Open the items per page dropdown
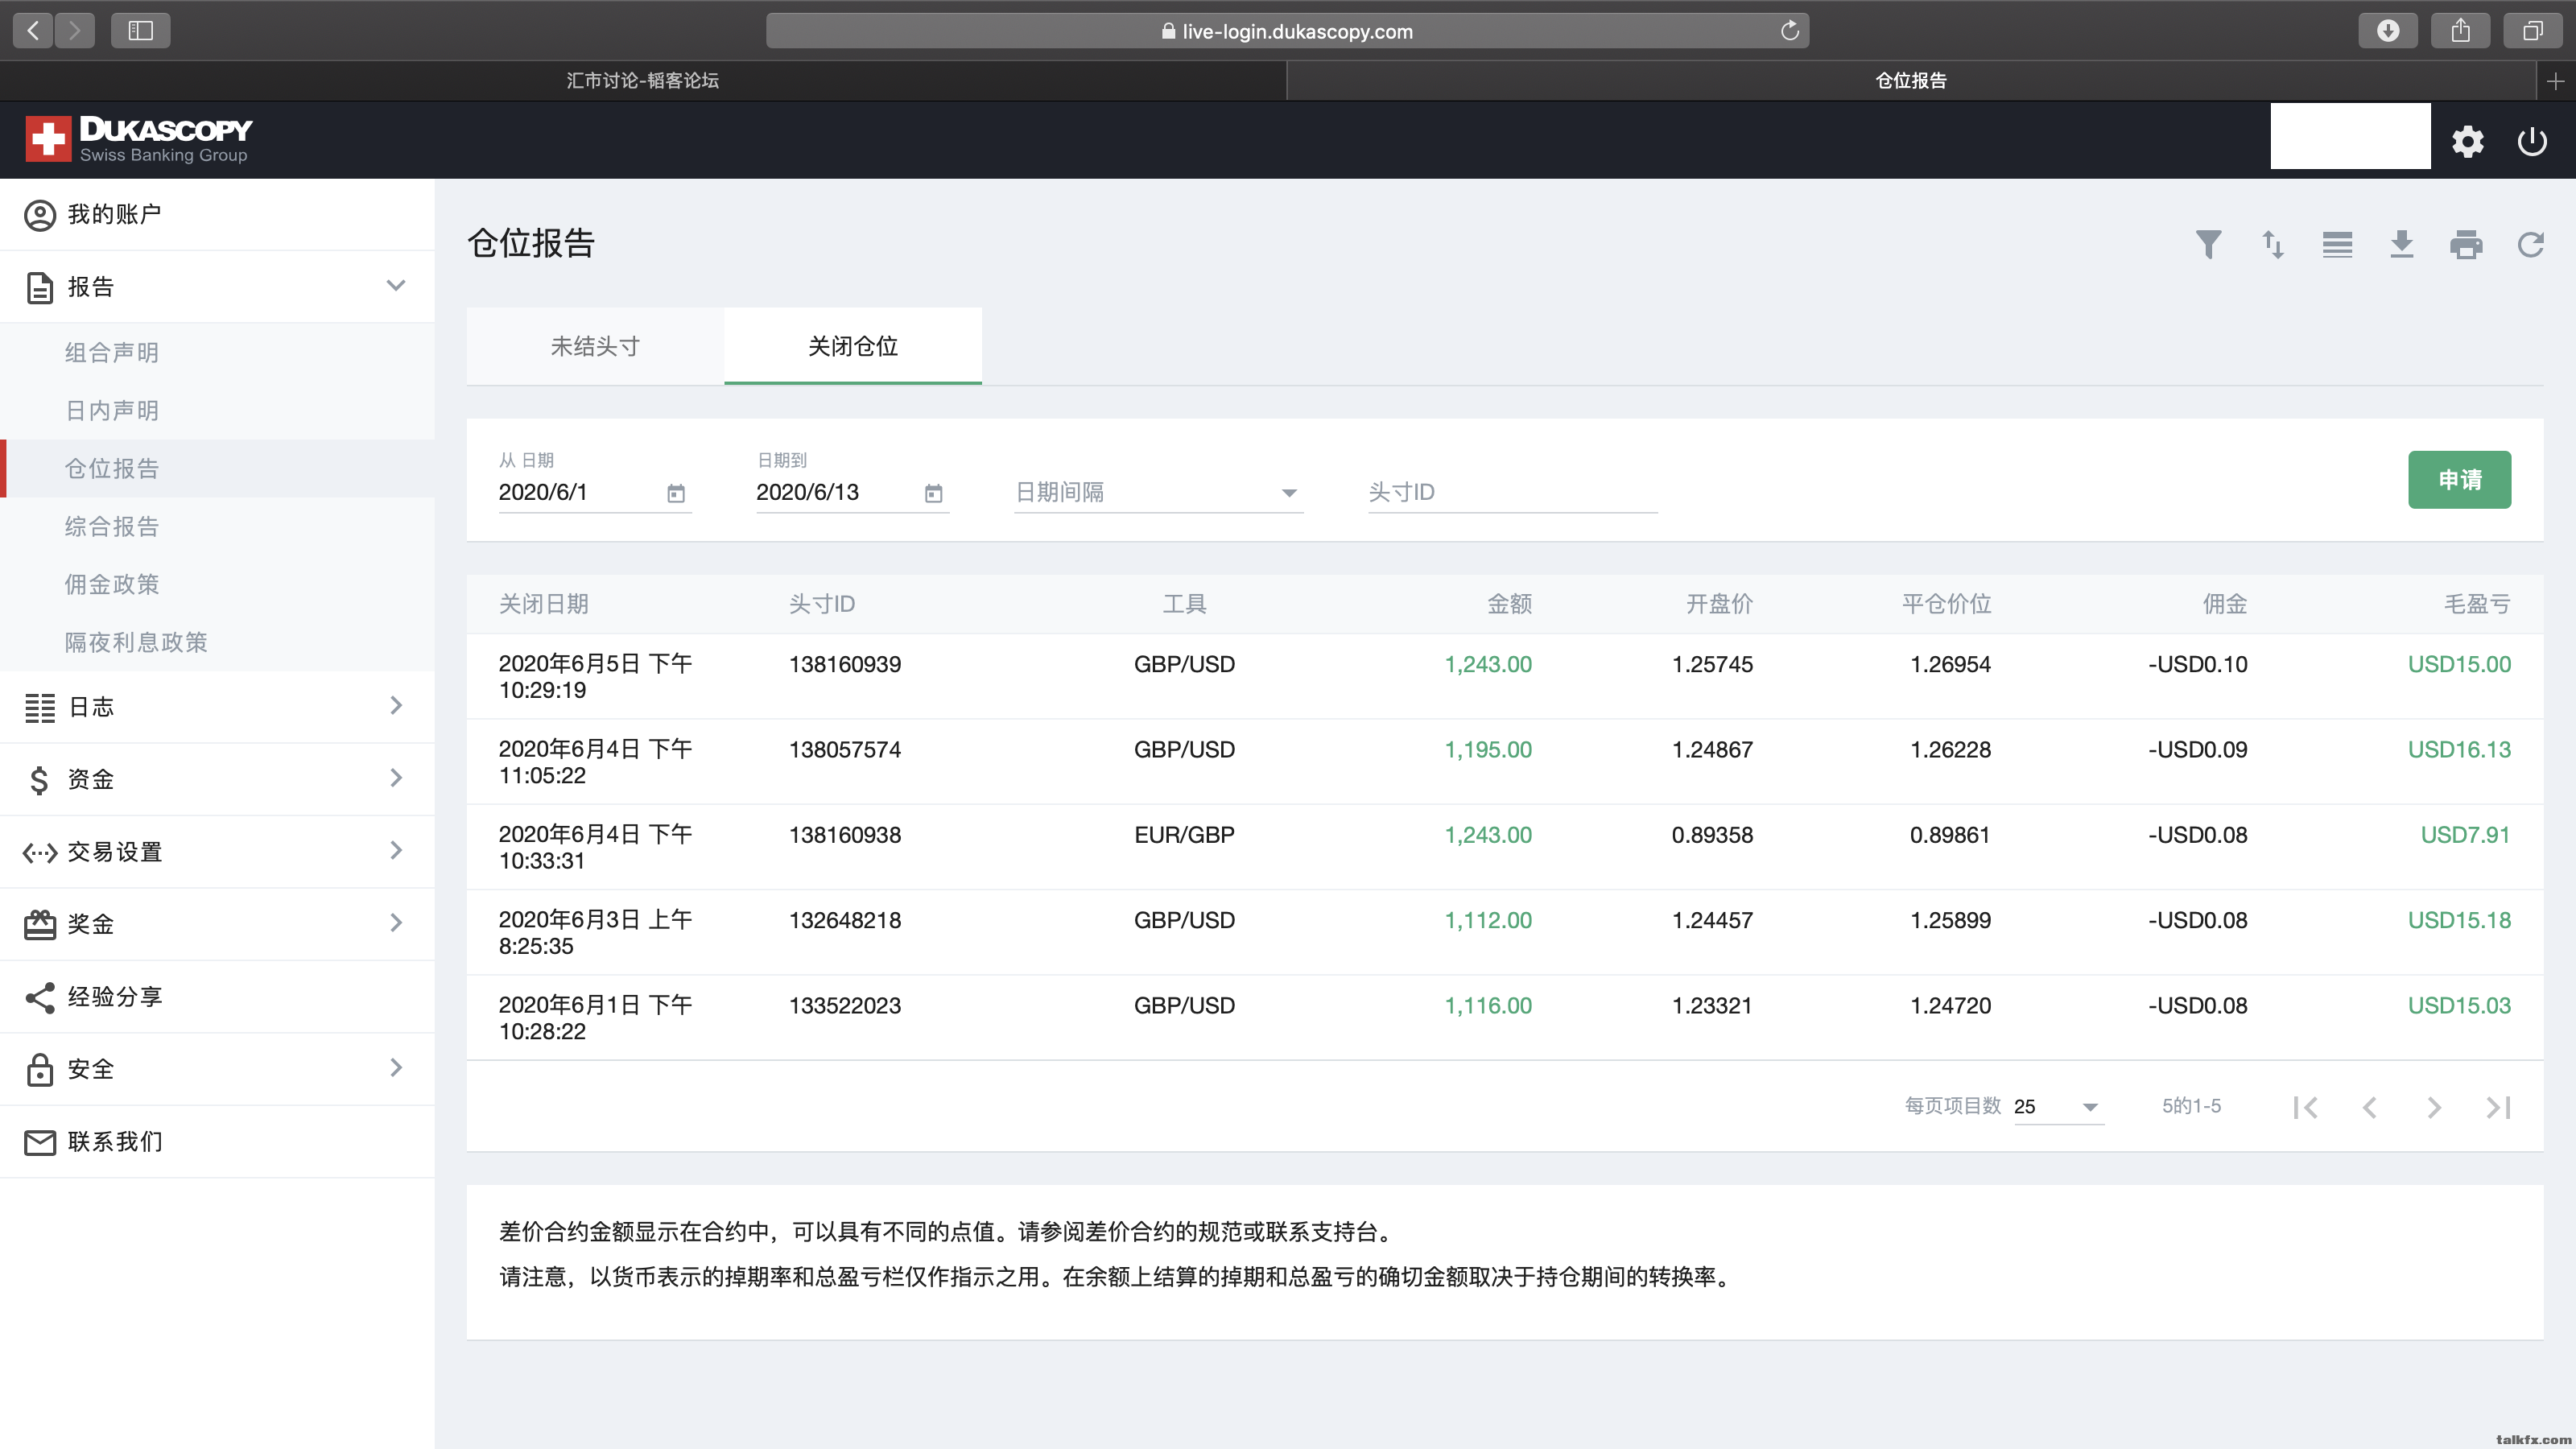The image size is (2576, 1449). pyautogui.click(x=2058, y=1106)
